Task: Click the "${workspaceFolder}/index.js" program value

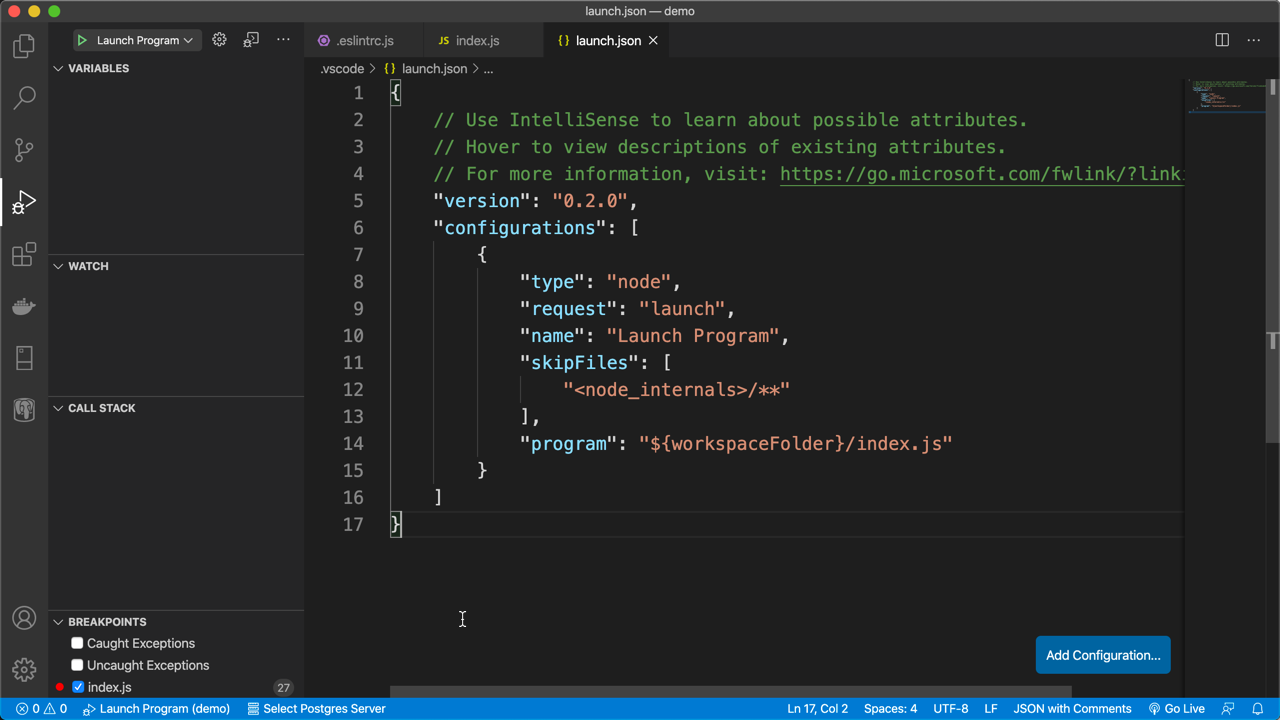Action: (x=796, y=444)
